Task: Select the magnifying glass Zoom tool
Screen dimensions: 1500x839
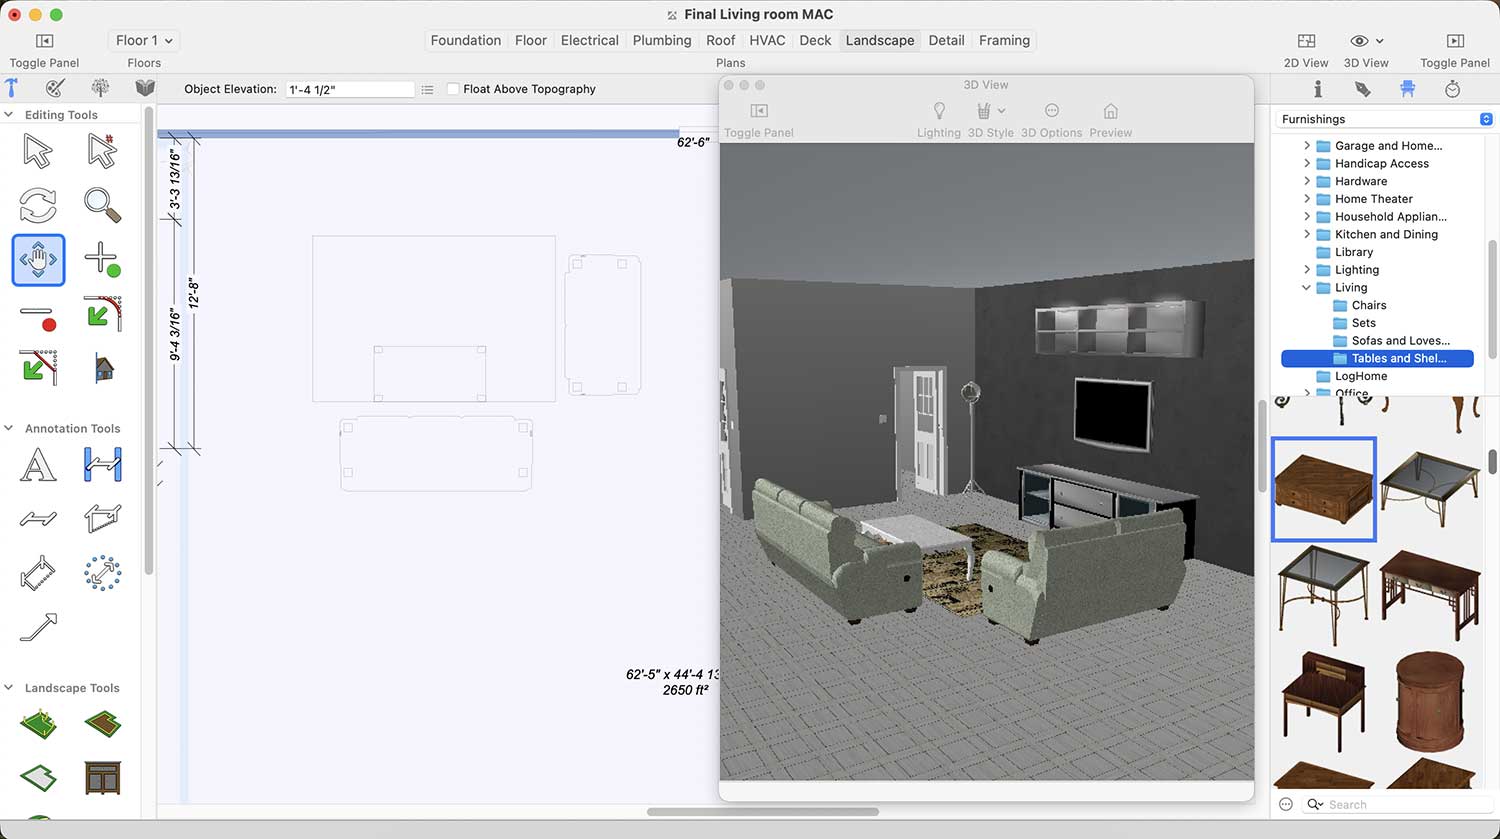Action: click(x=102, y=205)
